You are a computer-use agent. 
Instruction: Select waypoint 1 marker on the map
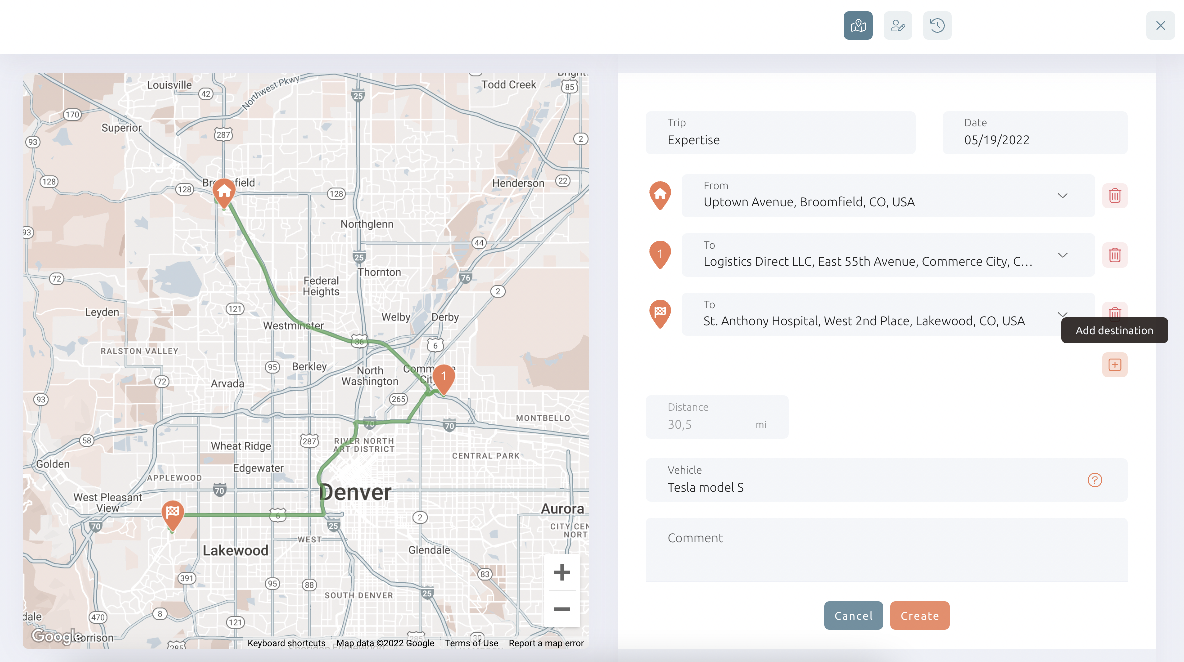coord(444,379)
